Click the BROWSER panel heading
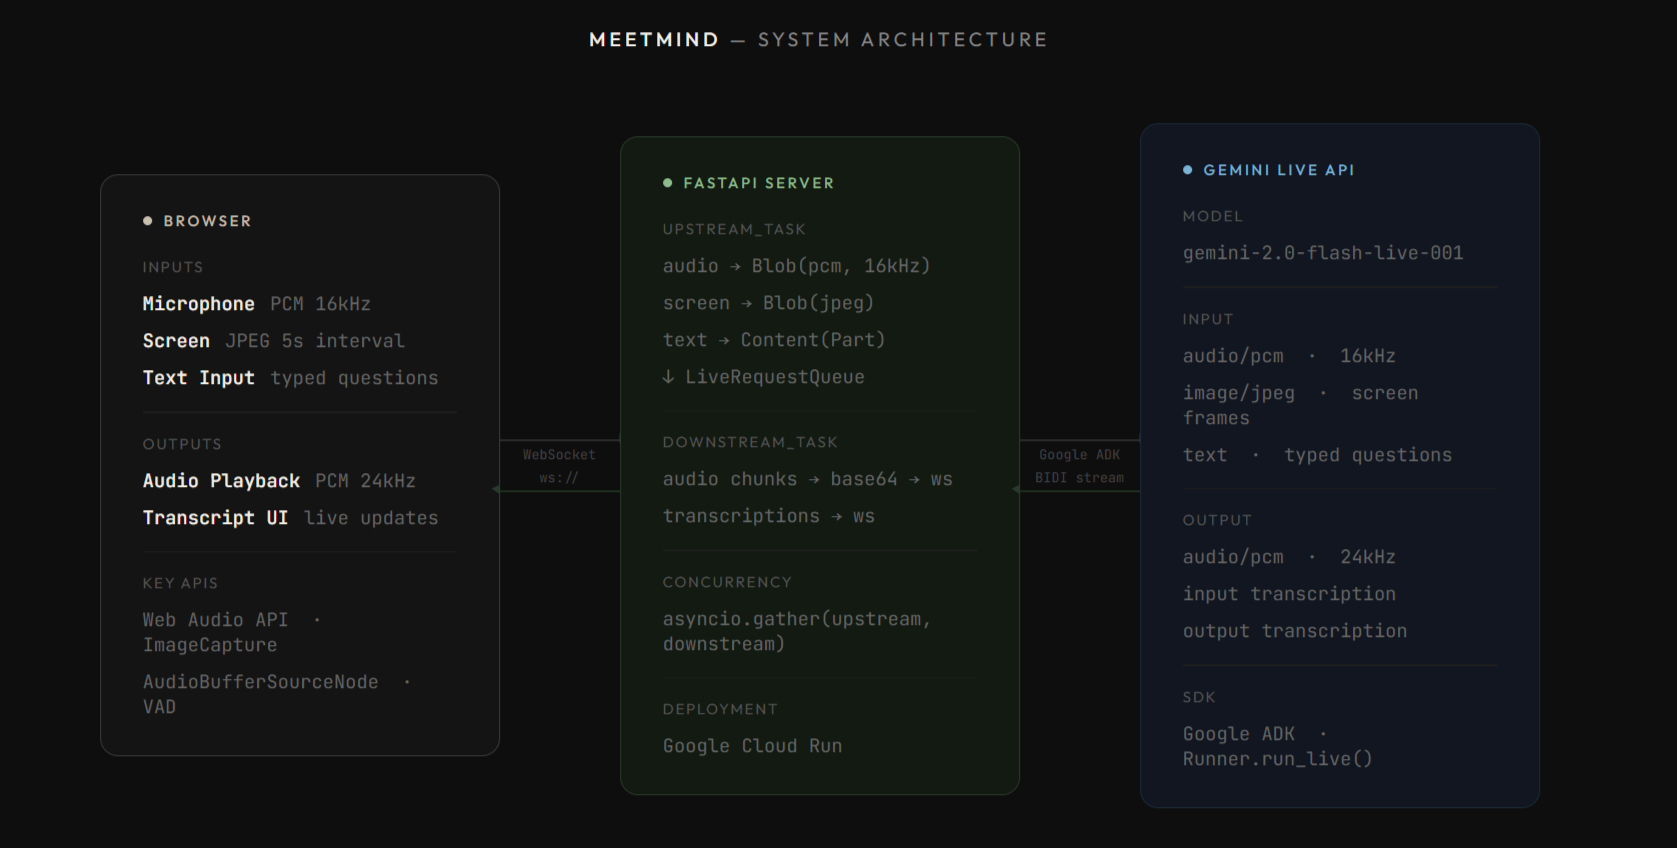Image resolution: width=1677 pixels, height=848 pixels. click(x=208, y=221)
